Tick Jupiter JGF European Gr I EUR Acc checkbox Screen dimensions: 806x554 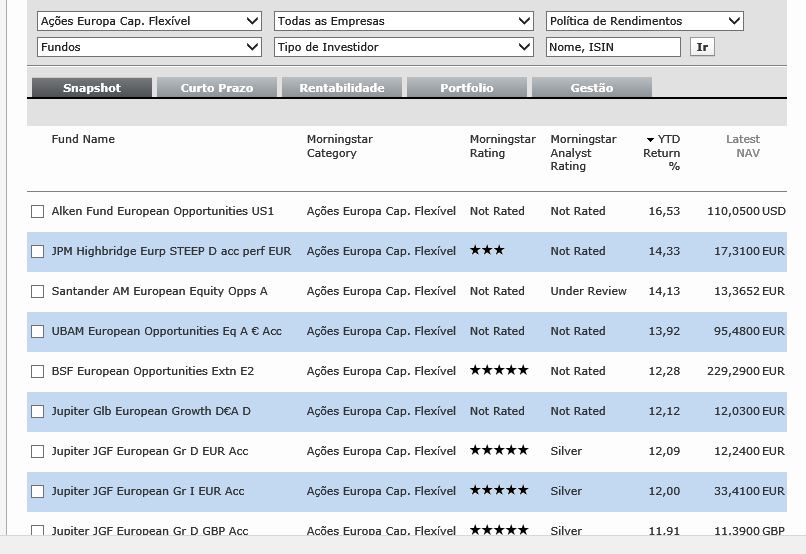coord(38,492)
